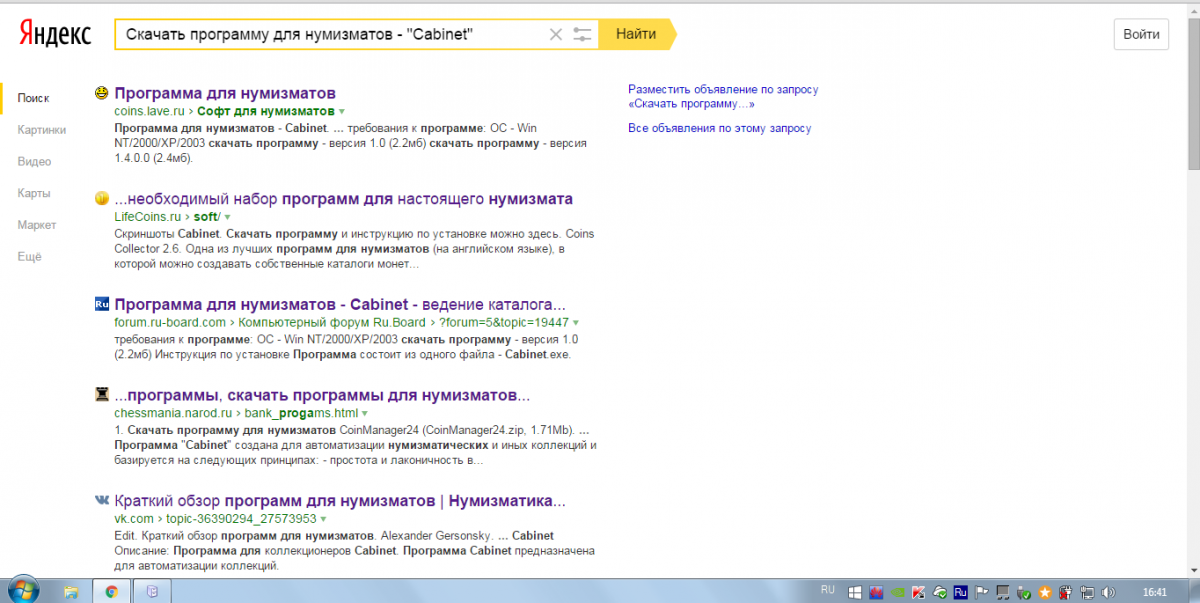Open the first result Программа для нумизматов

click(x=225, y=93)
